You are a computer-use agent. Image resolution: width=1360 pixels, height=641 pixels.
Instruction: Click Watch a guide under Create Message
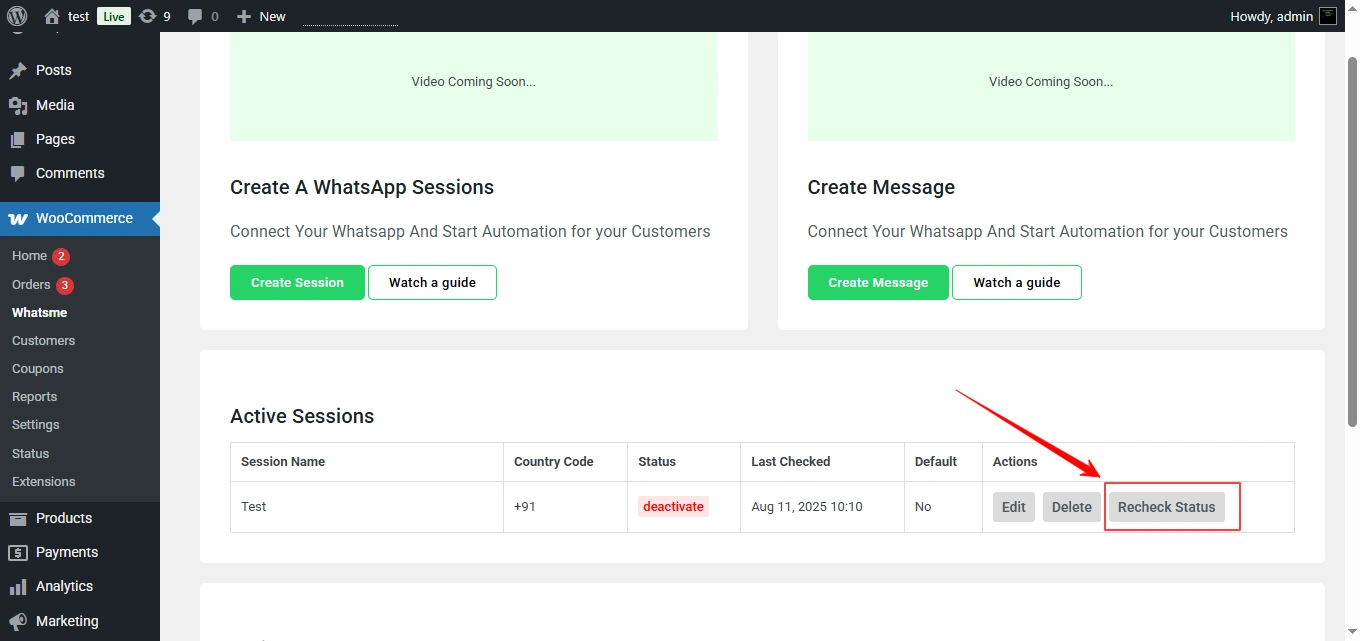click(1016, 282)
